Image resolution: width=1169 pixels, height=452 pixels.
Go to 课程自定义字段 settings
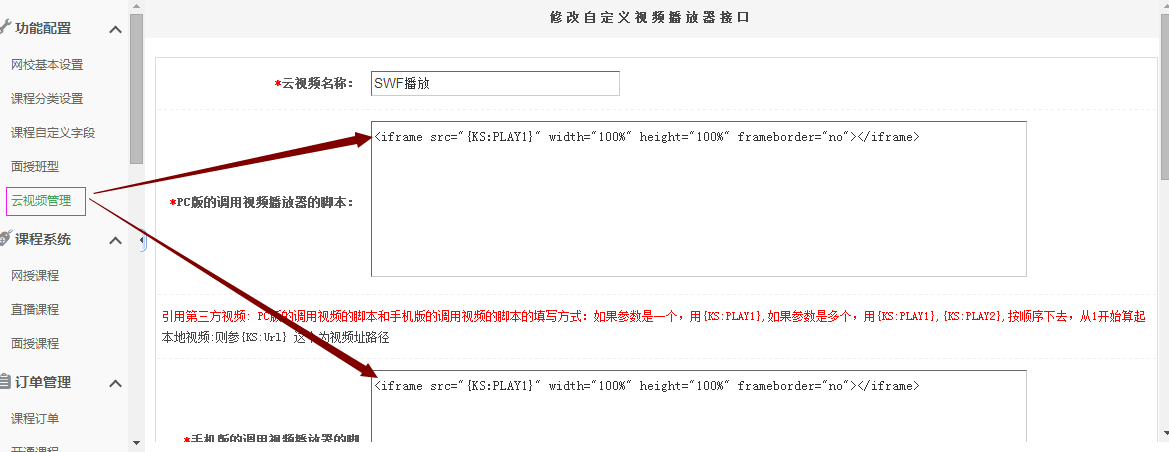pyautogui.click(x=53, y=133)
